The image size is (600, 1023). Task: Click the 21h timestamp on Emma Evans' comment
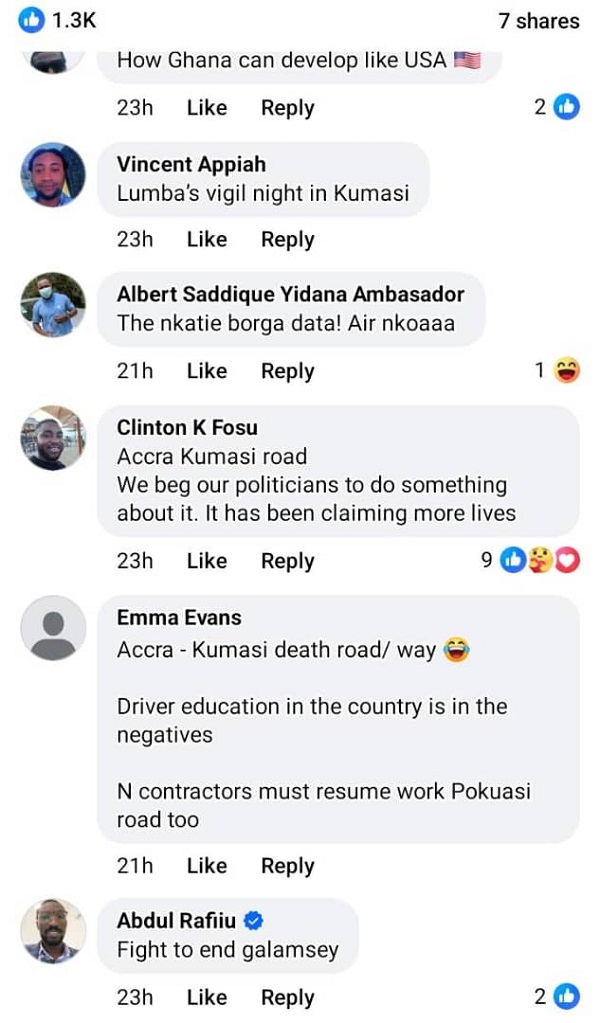[135, 866]
